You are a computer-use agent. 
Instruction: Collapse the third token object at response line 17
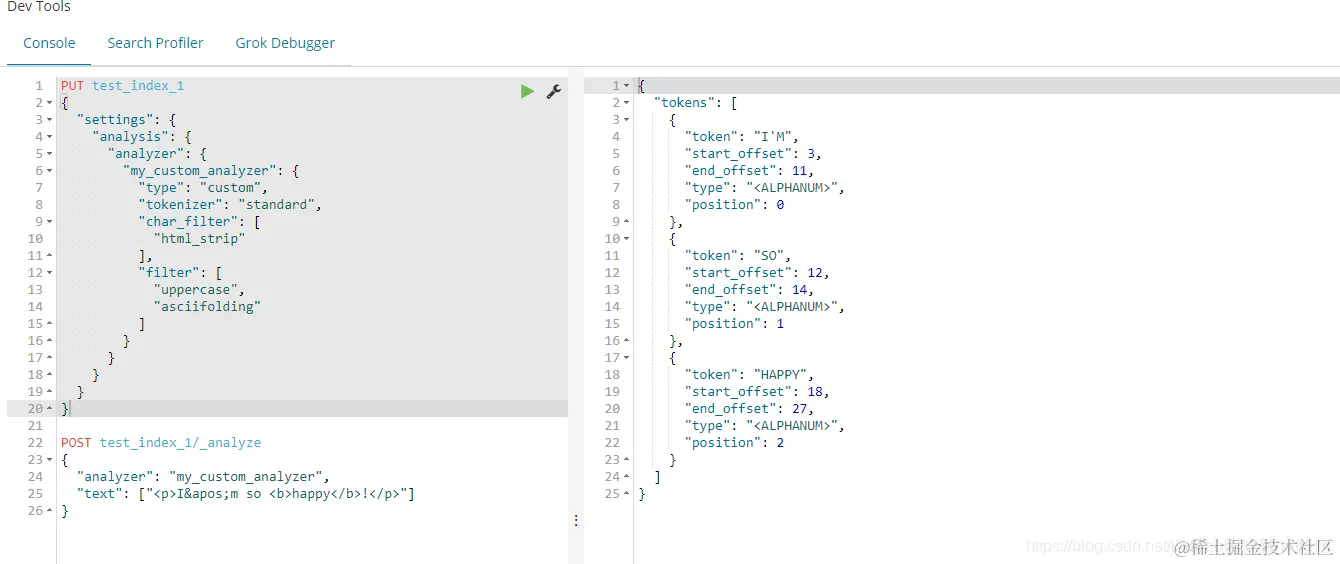[626, 358]
